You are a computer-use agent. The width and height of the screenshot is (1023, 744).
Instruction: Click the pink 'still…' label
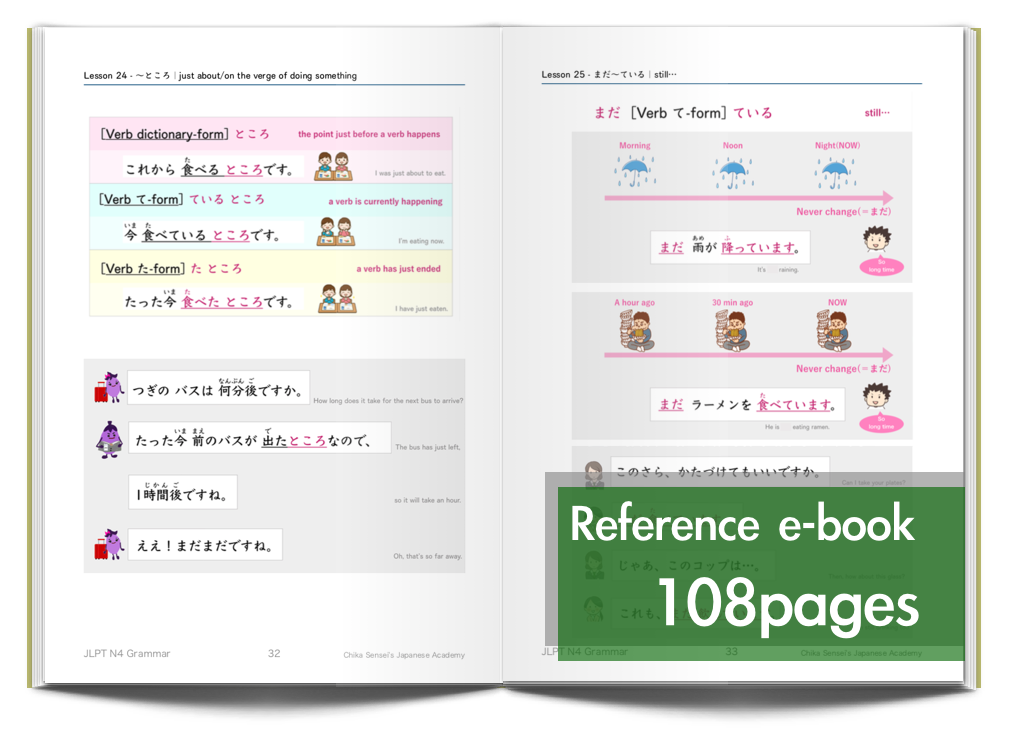coord(877,113)
